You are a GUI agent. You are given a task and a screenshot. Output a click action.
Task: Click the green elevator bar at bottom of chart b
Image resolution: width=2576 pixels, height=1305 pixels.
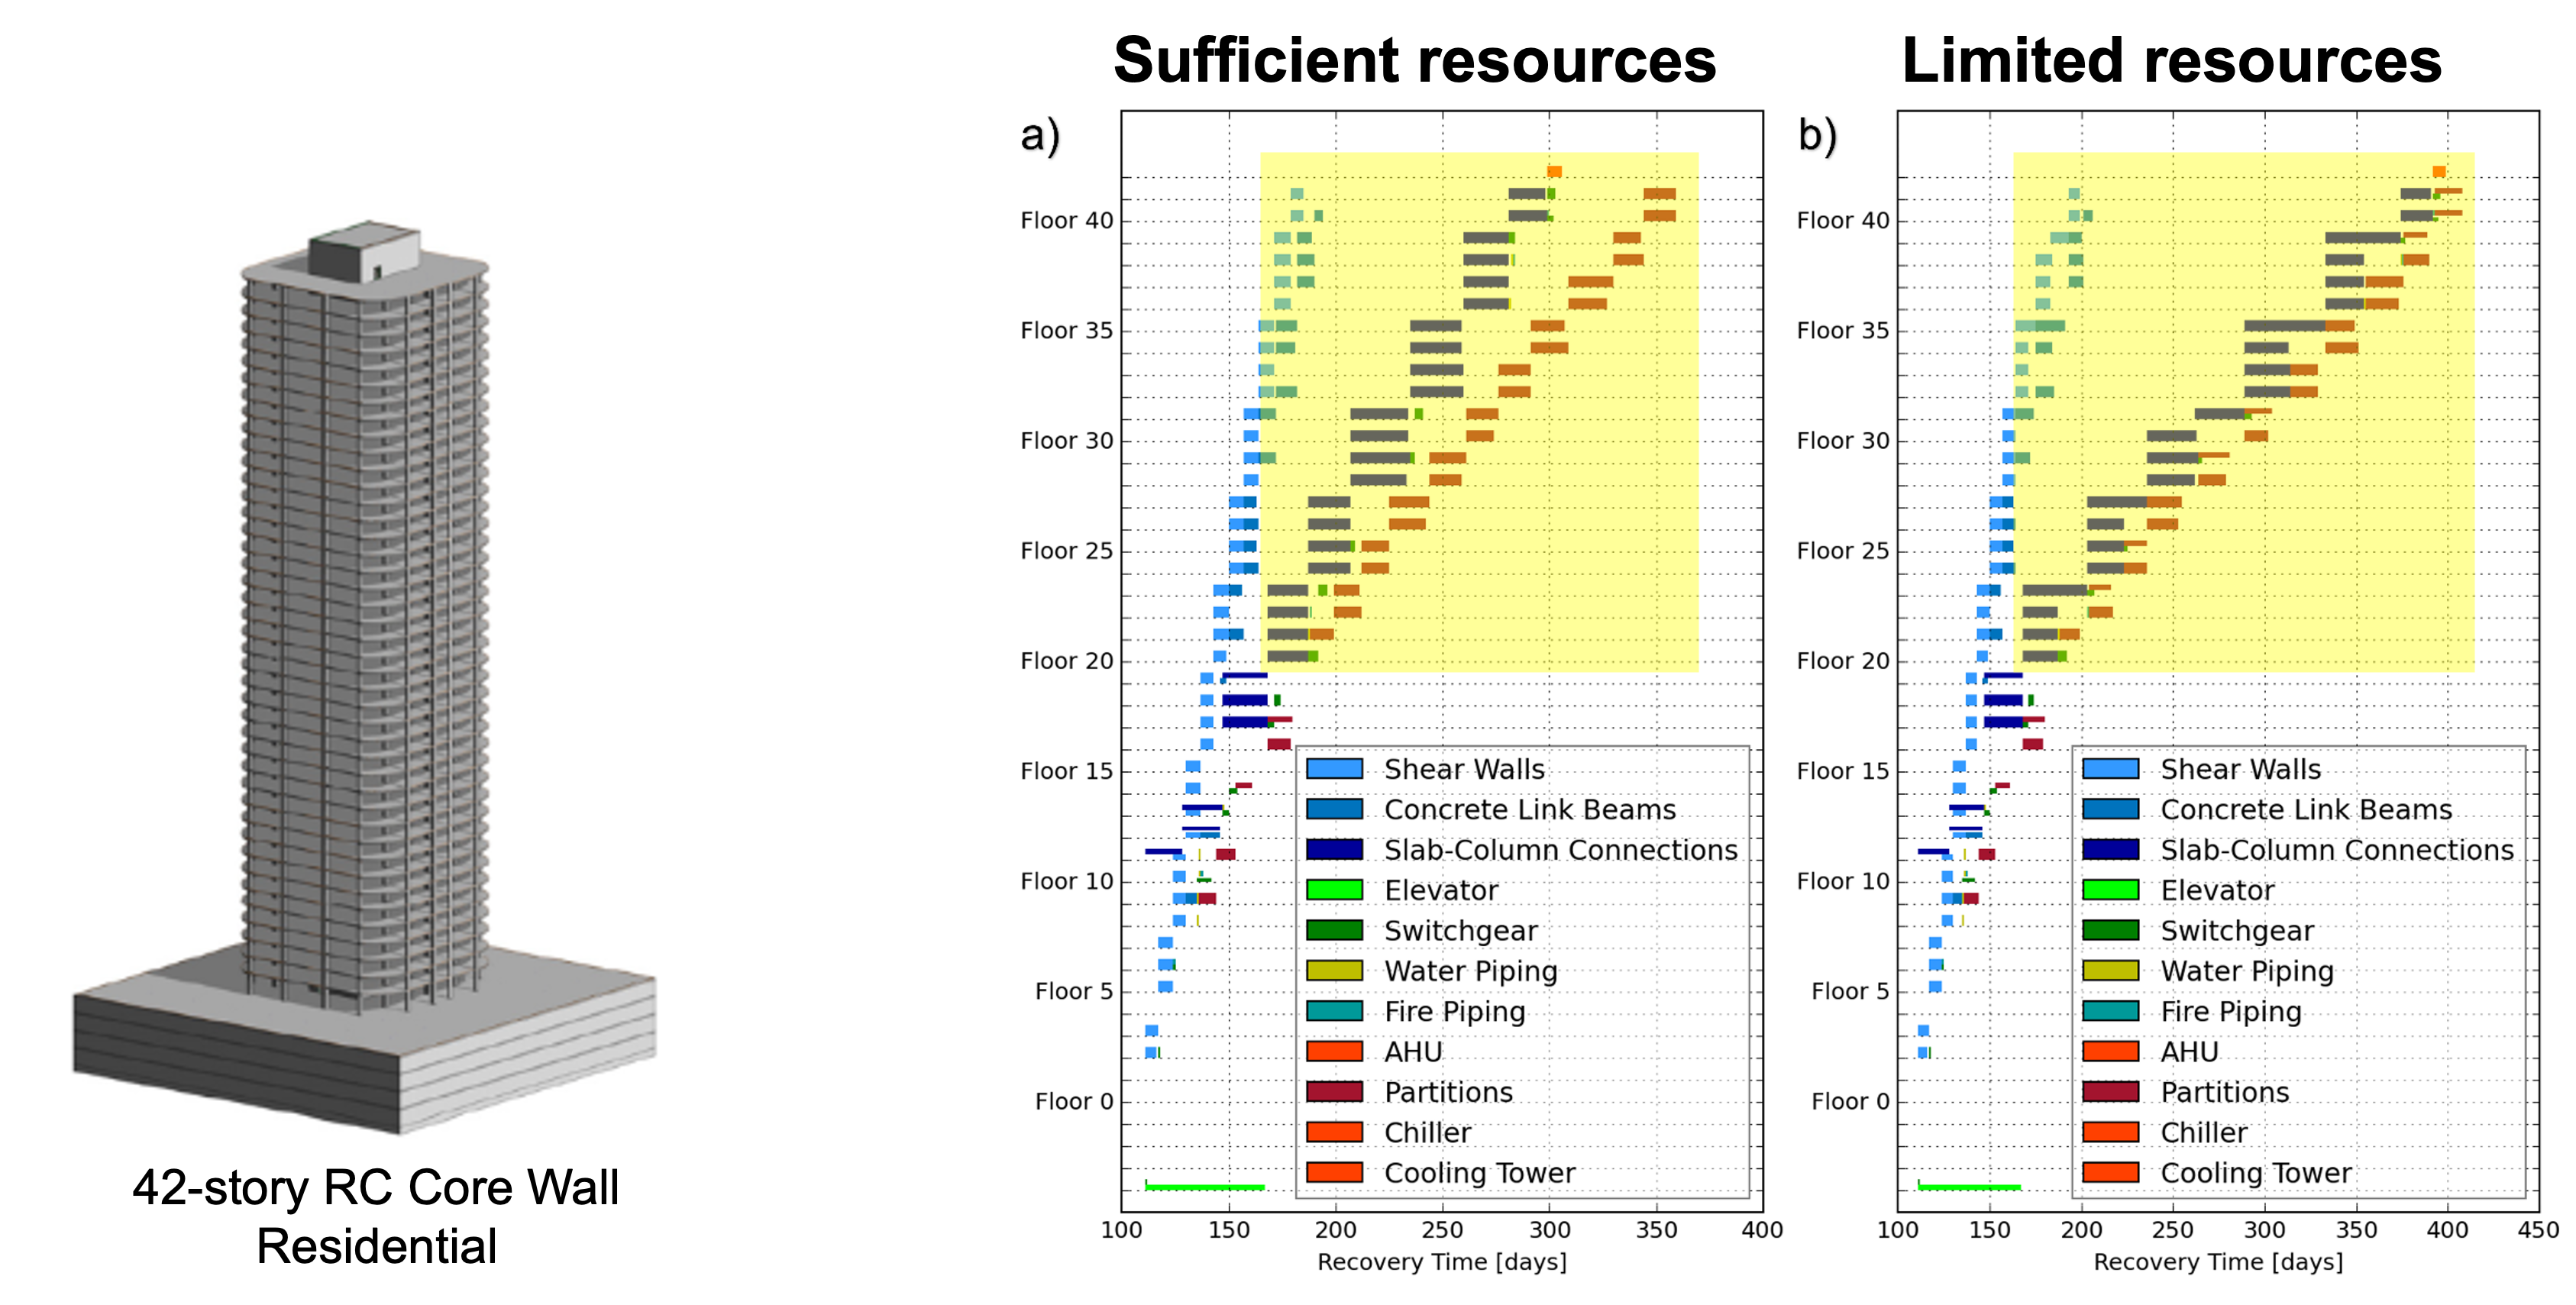(x=1969, y=1187)
